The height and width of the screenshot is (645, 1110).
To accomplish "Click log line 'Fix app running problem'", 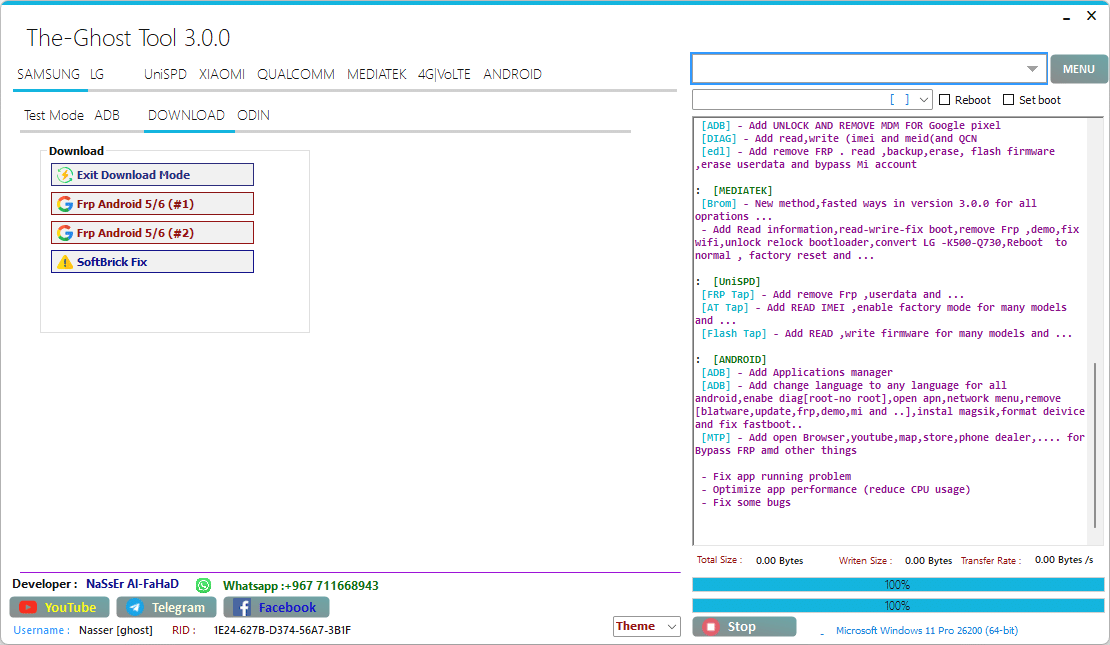I will point(782,476).
